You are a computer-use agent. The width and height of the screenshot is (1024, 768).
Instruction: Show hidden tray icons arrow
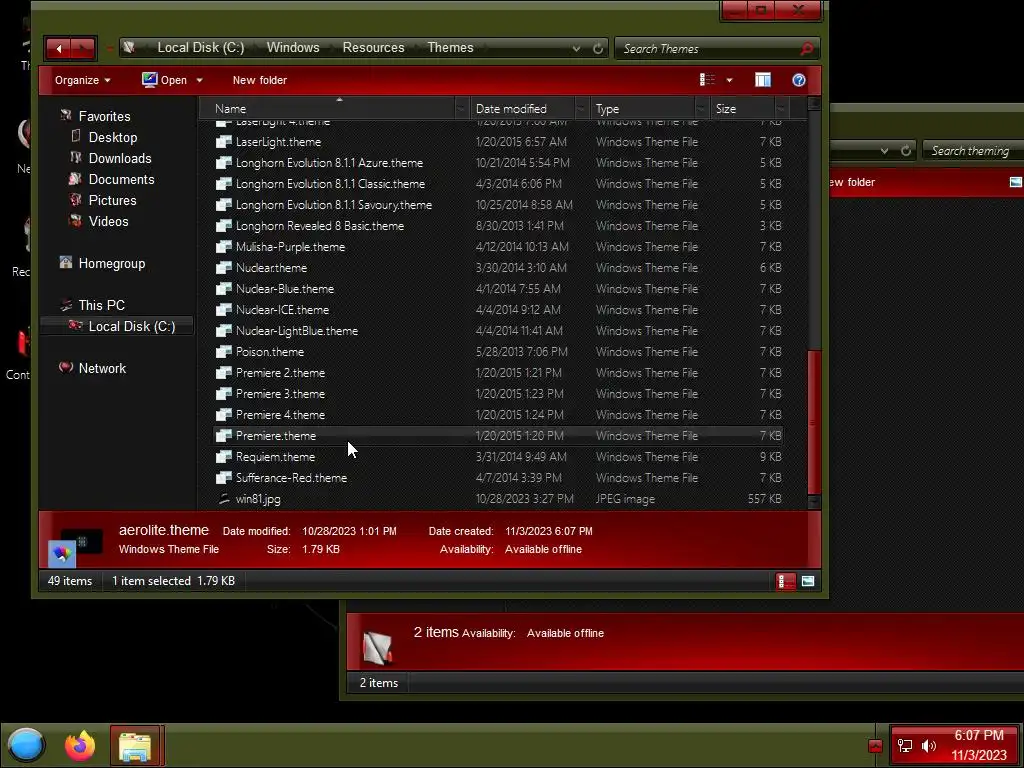point(875,746)
